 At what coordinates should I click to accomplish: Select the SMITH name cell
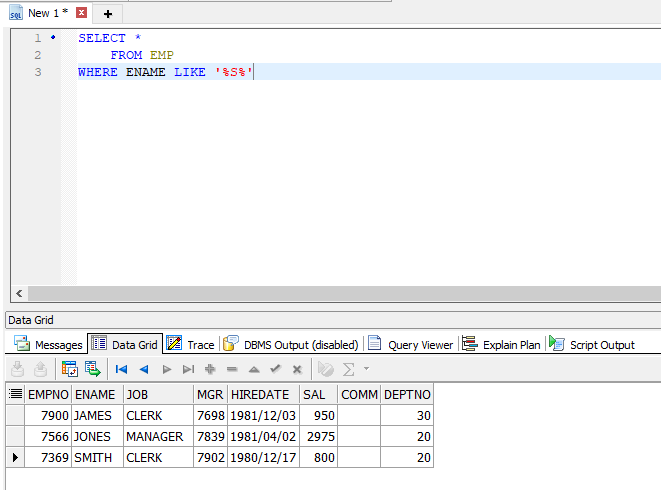click(x=97, y=458)
